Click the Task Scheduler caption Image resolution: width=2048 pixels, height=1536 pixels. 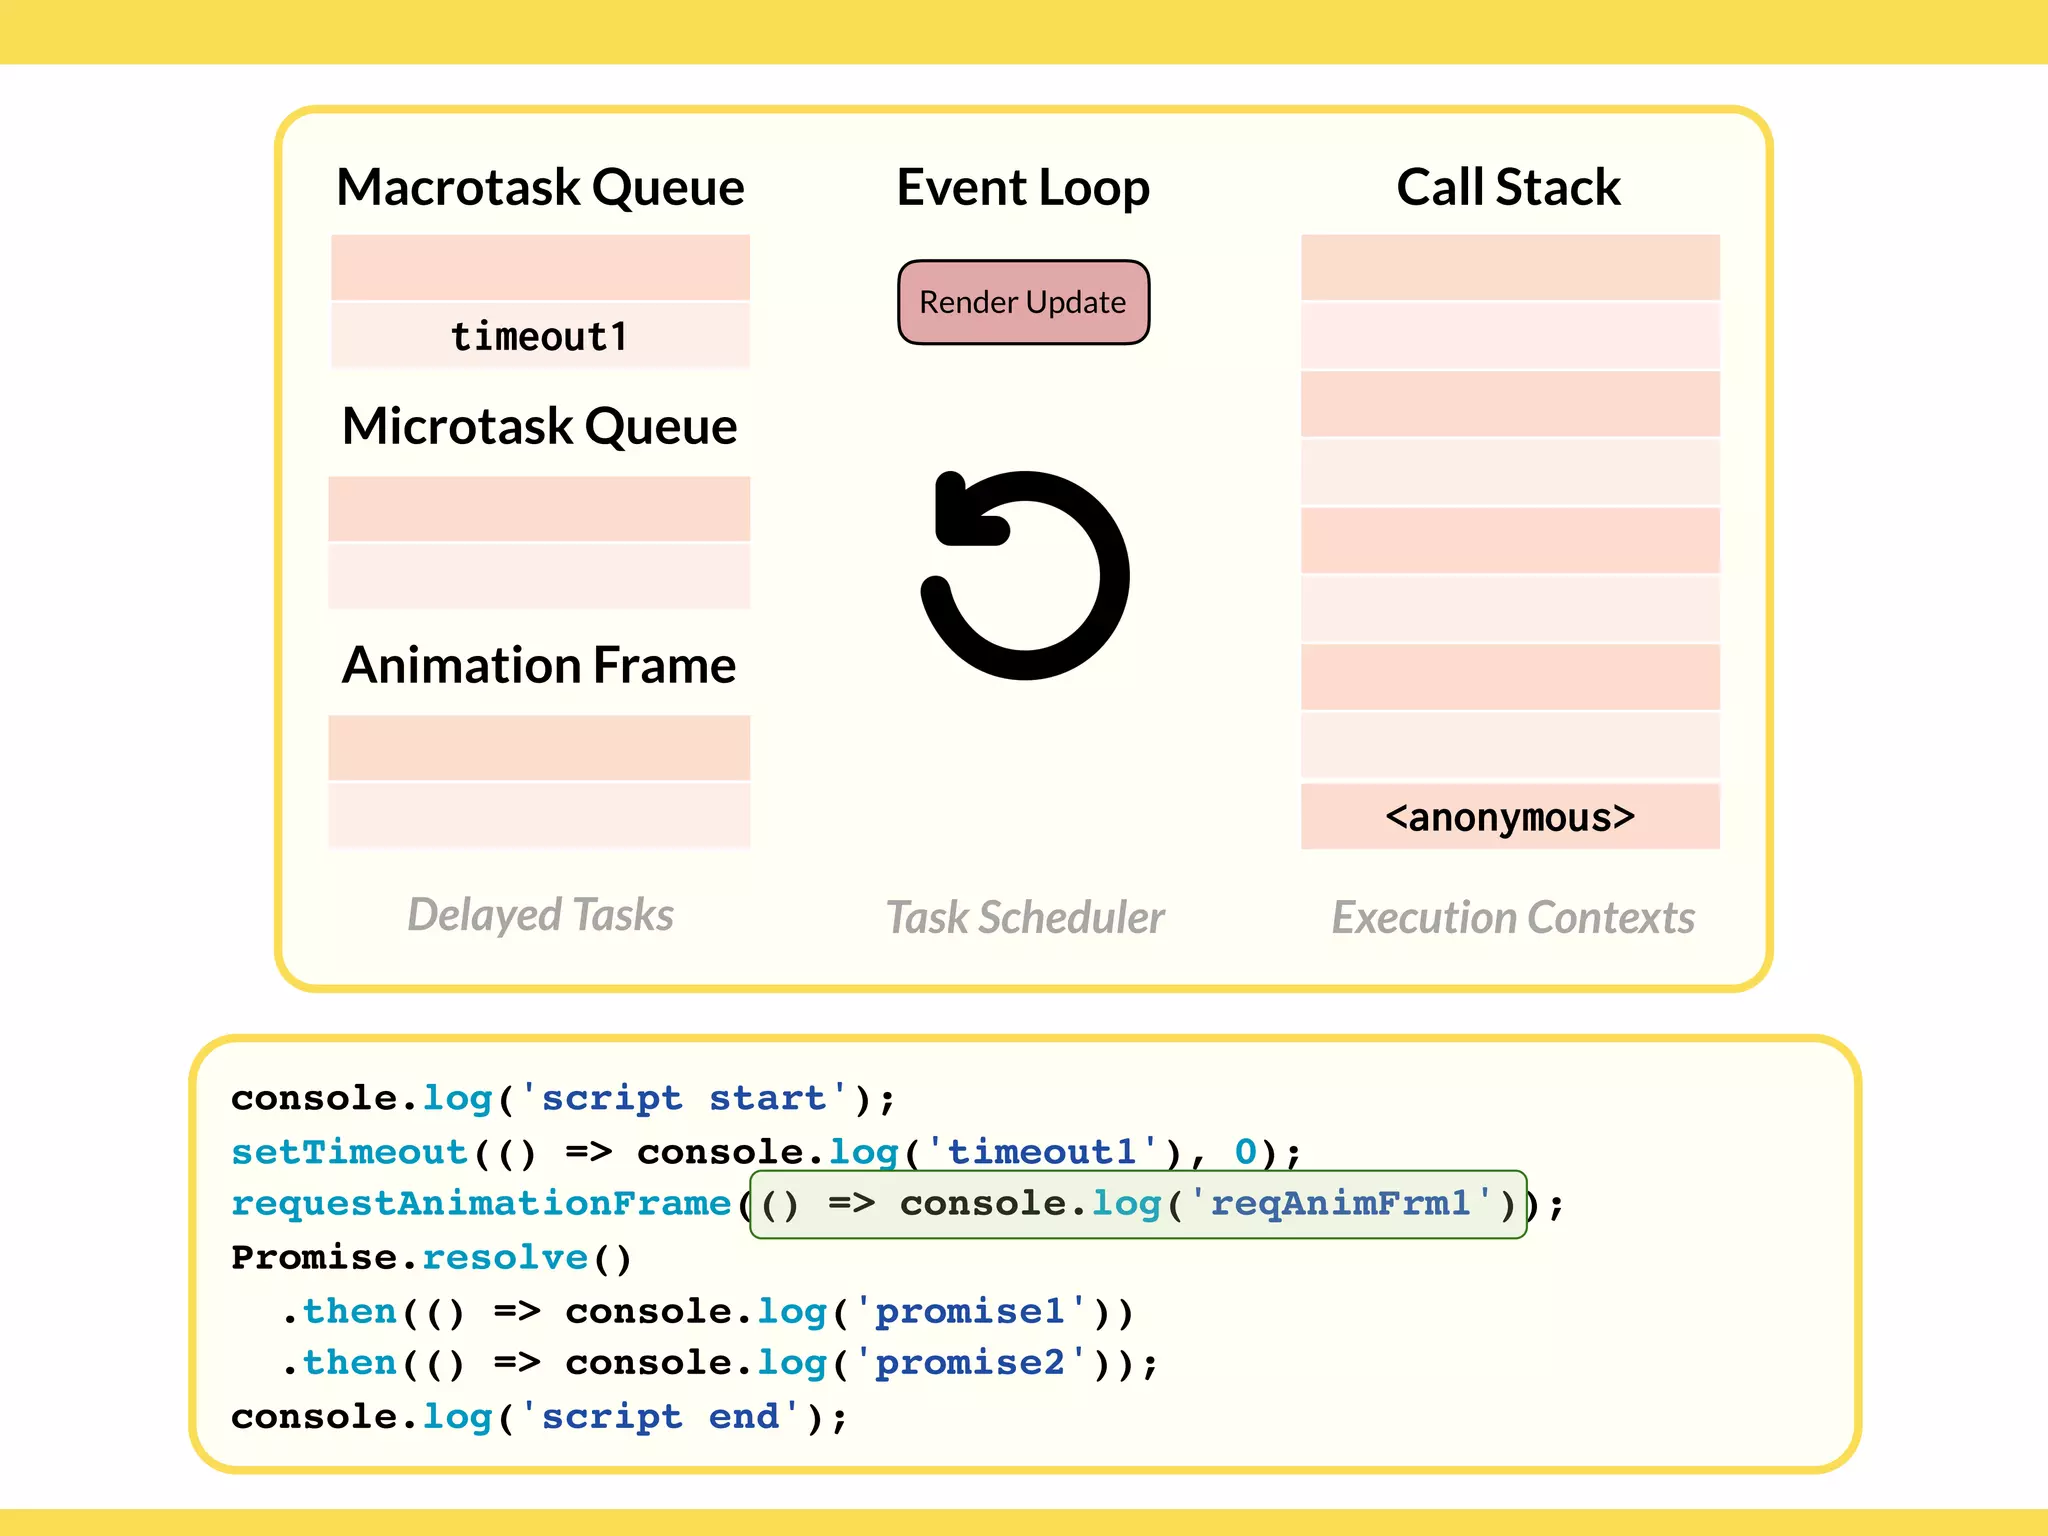tap(1025, 917)
